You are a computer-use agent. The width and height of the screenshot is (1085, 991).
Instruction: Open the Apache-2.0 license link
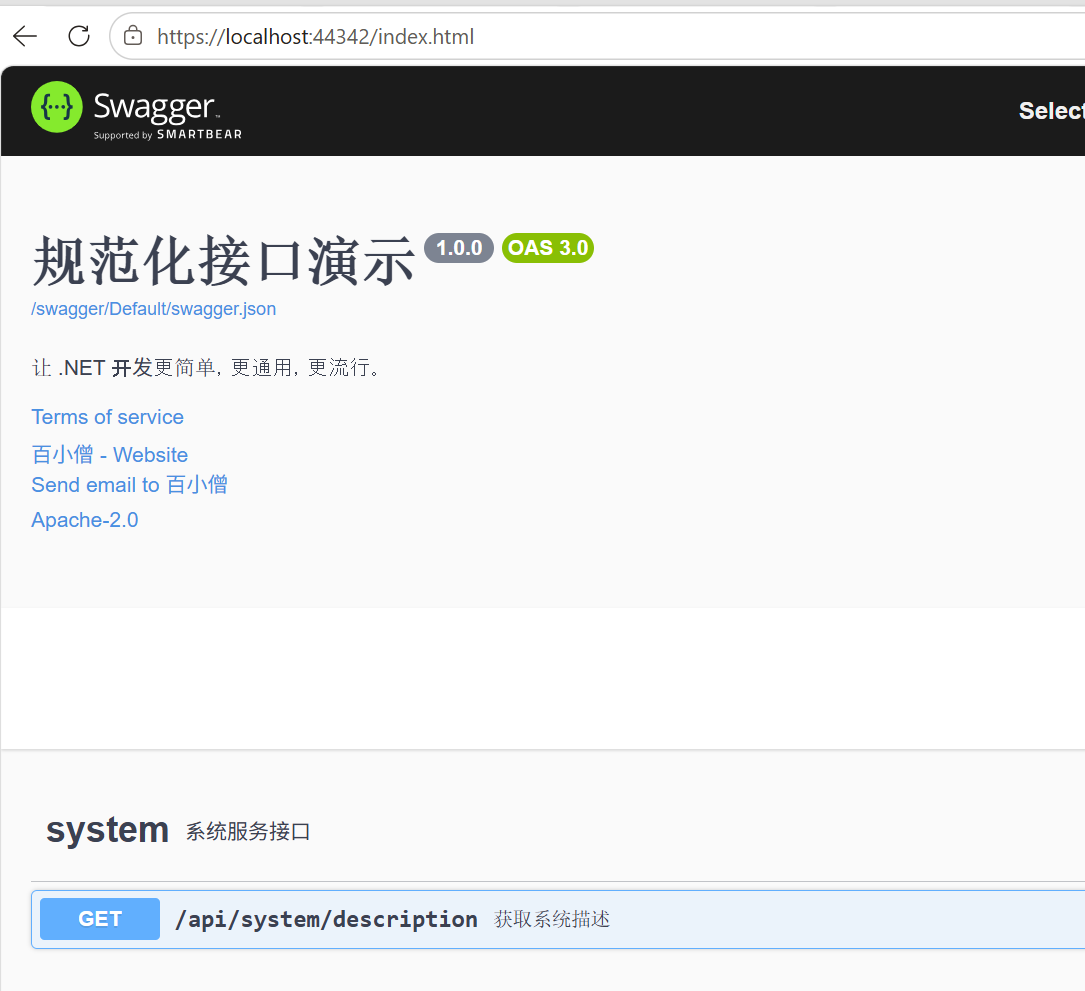pyautogui.click(x=84, y=520)
